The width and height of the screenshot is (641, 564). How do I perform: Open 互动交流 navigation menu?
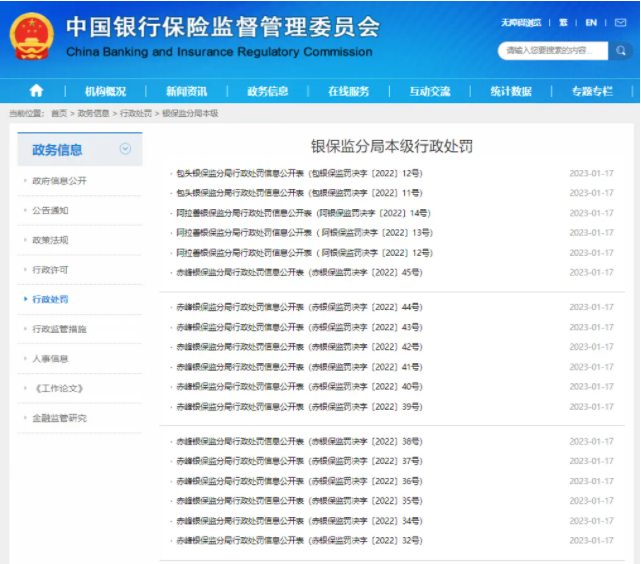pos(430,91)
